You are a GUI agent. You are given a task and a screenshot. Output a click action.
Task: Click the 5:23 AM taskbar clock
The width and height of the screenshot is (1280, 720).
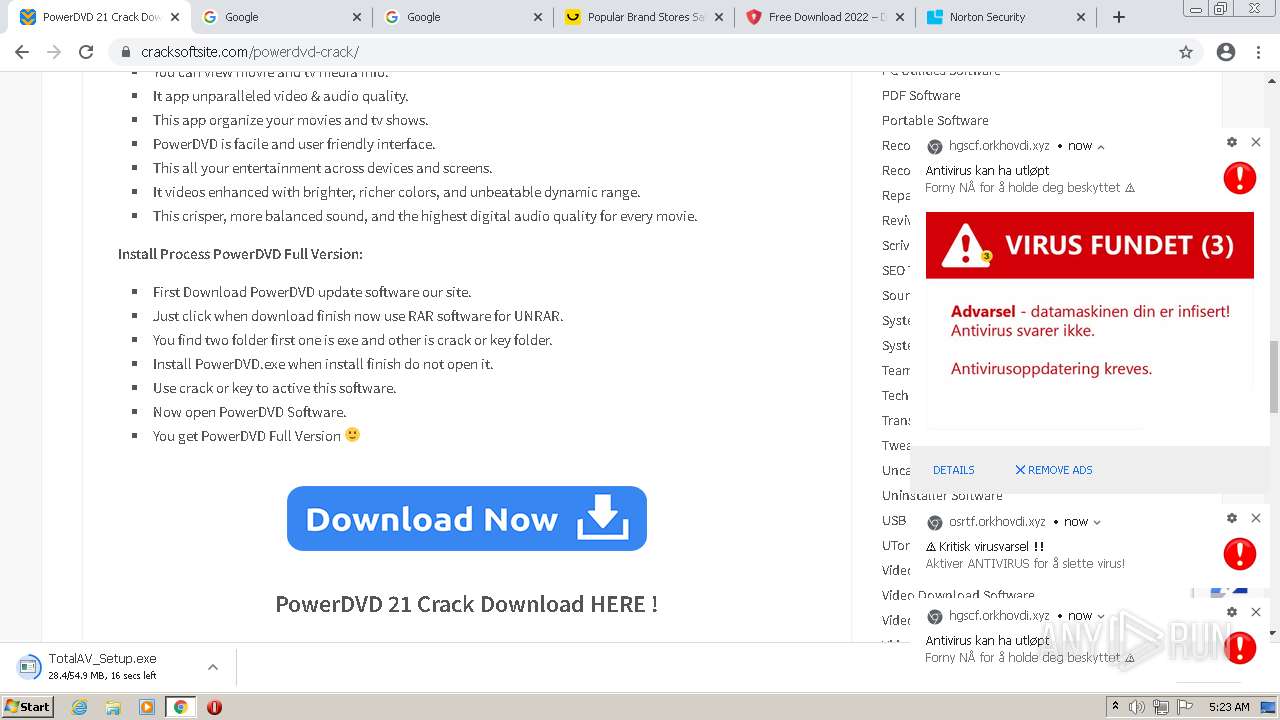click(x=1229, y=707)
